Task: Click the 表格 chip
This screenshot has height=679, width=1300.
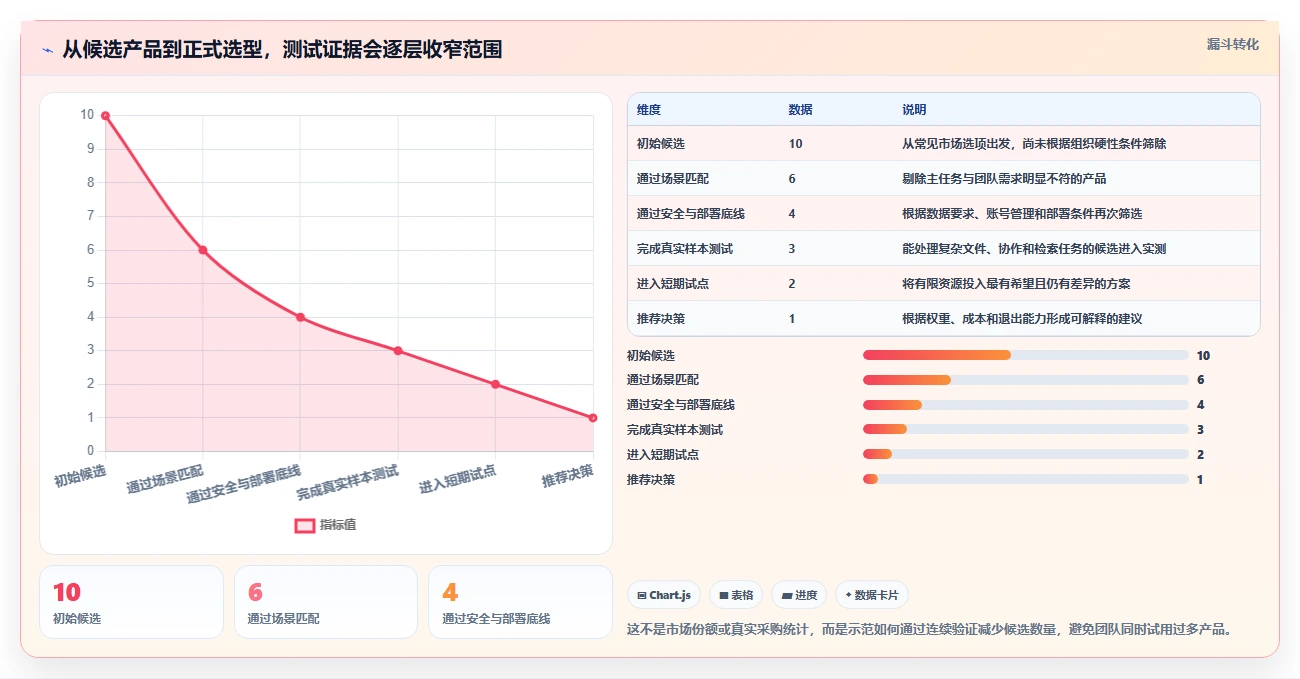Action: (x=736, y=595)
